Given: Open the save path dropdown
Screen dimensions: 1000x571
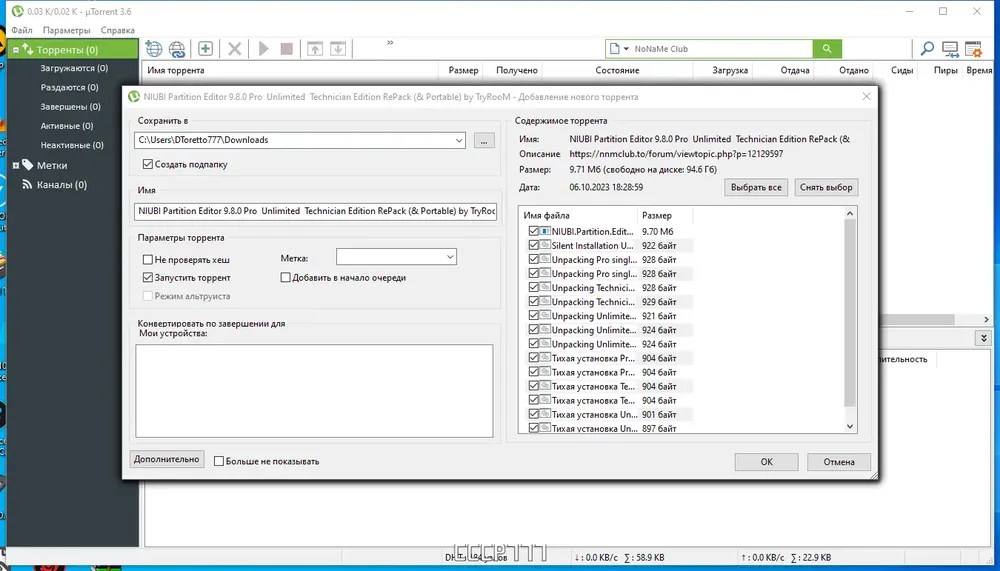Looking at the screenshot, I should click(459, 140).
